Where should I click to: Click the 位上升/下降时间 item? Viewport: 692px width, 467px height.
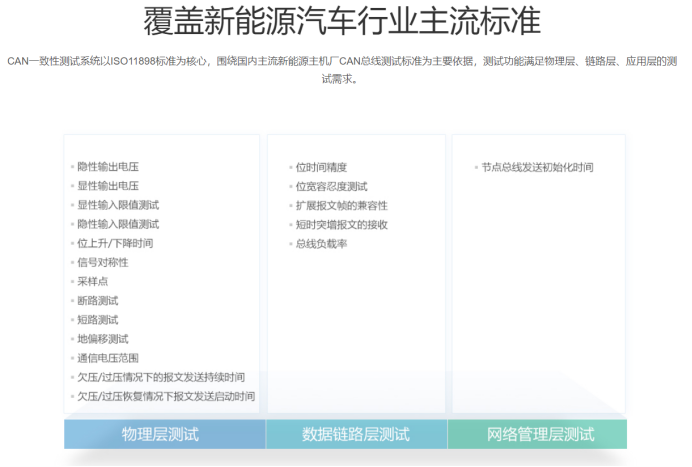[115, 243]
